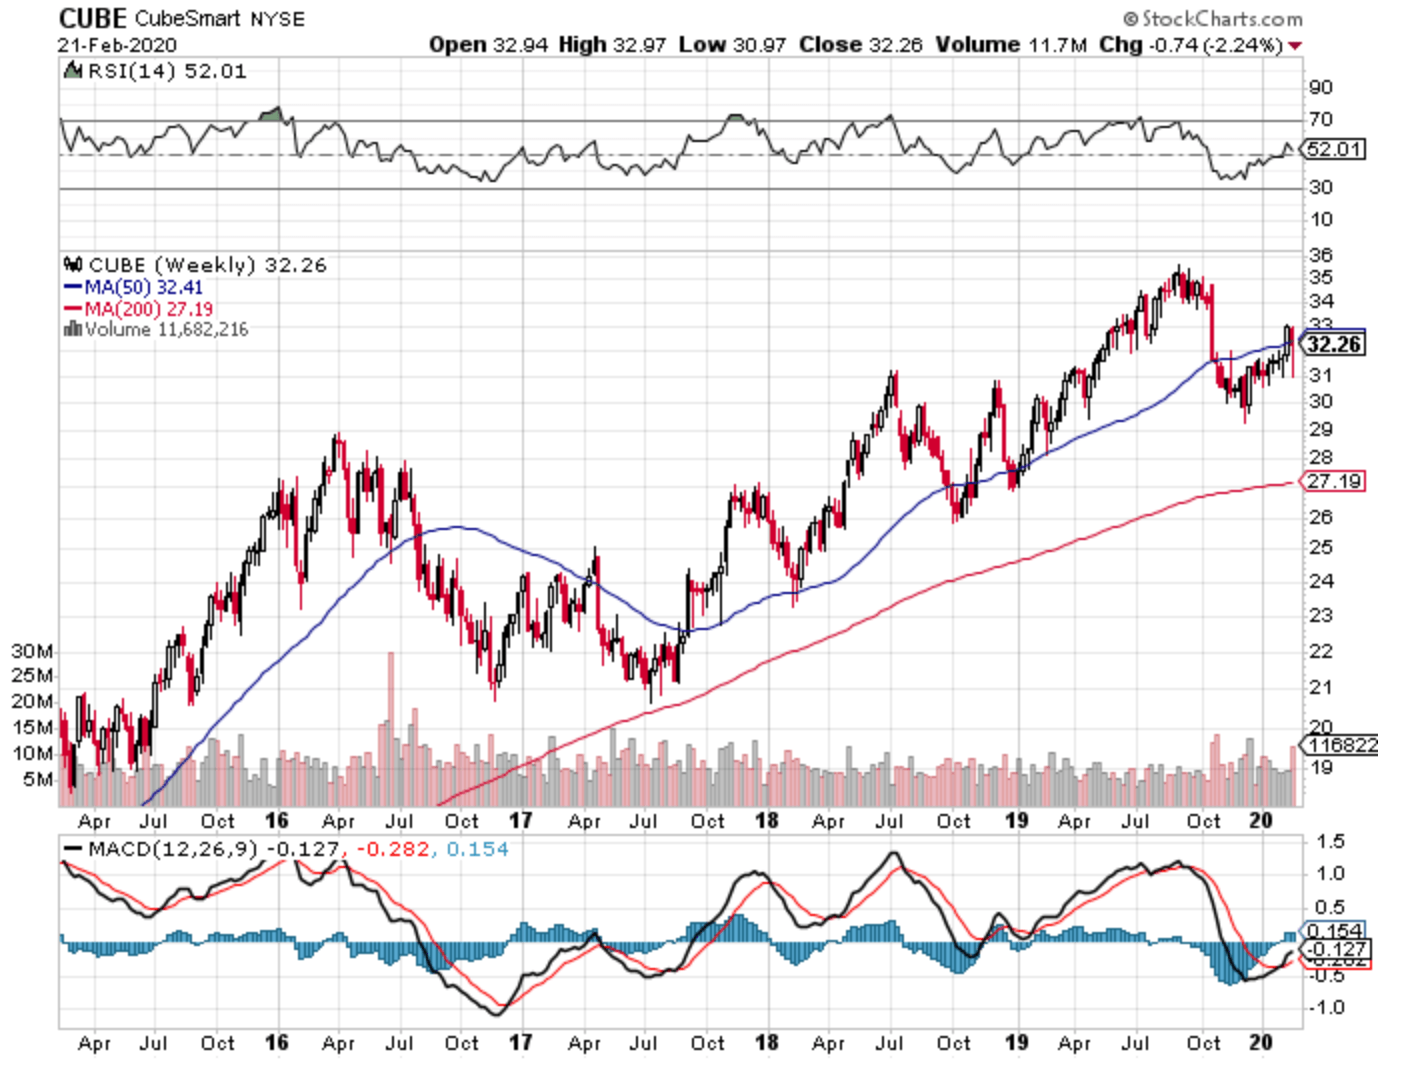Viewport: 1402px width, 1066px height.
Task: Click the MACD(12,26,9) legend label
Action: [173, 849]
